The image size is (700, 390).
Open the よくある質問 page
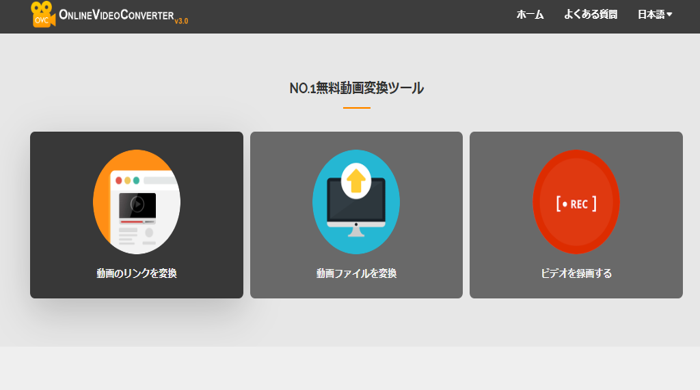(x=590, y=15)
